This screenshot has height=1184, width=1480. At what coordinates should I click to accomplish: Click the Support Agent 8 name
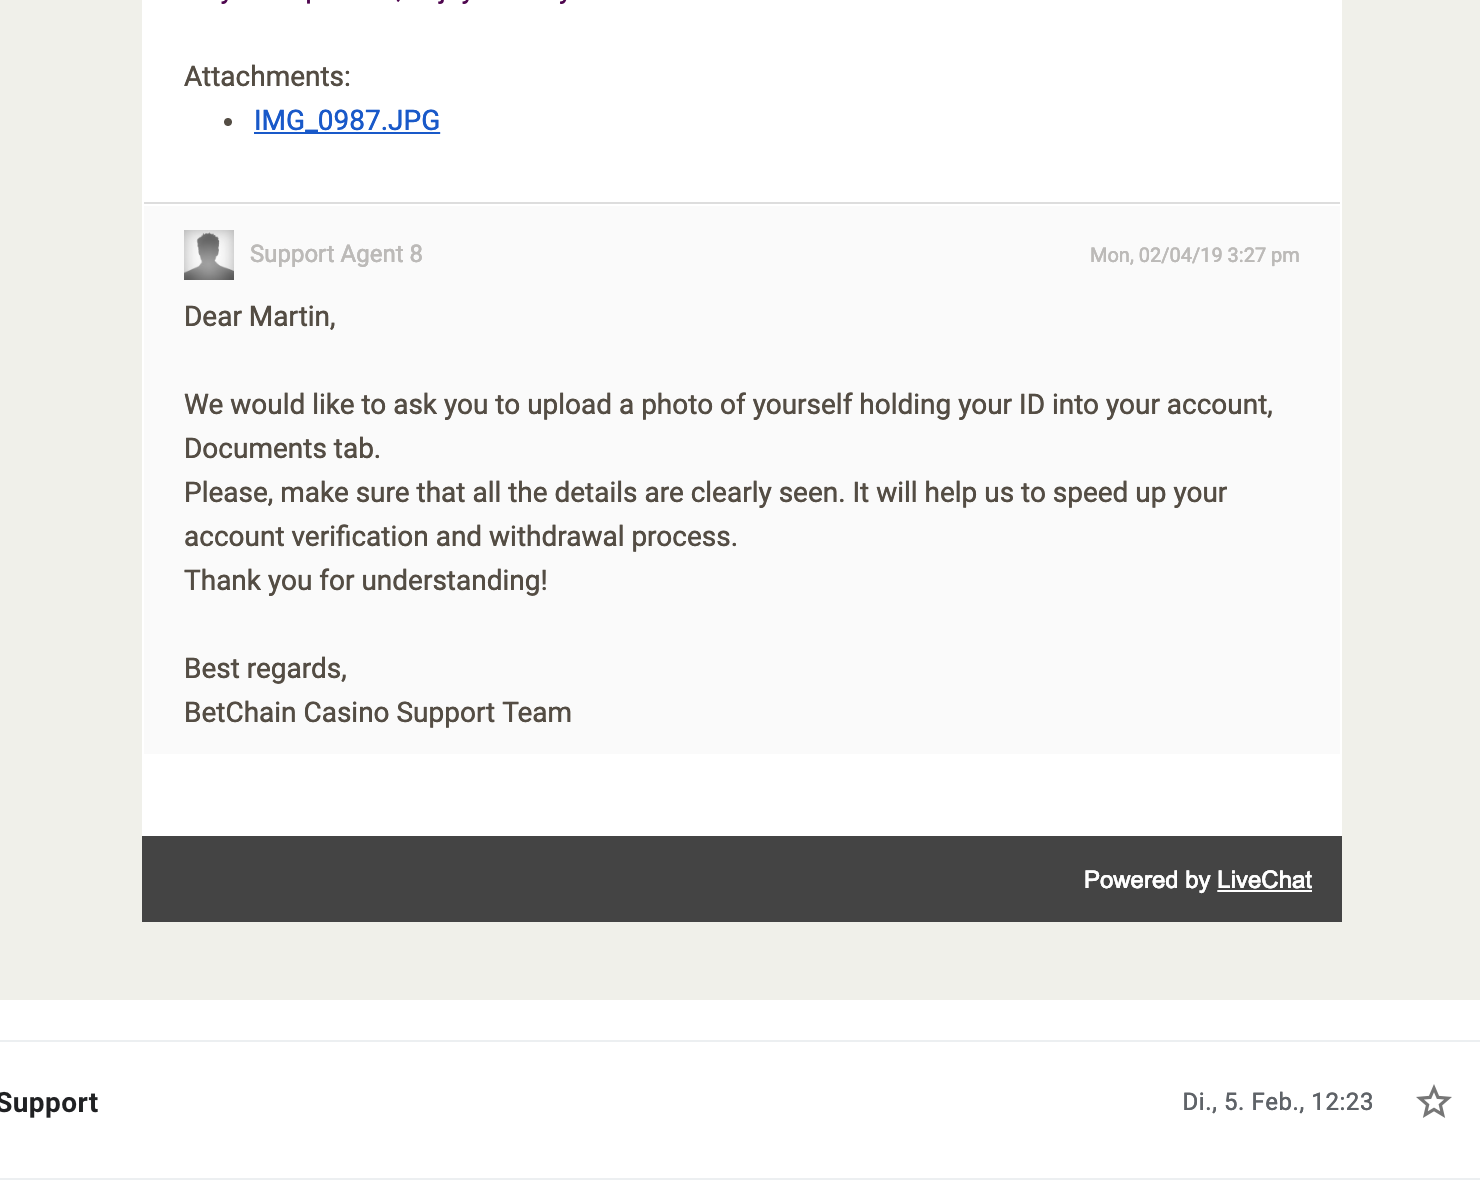(x=336, y=254)
